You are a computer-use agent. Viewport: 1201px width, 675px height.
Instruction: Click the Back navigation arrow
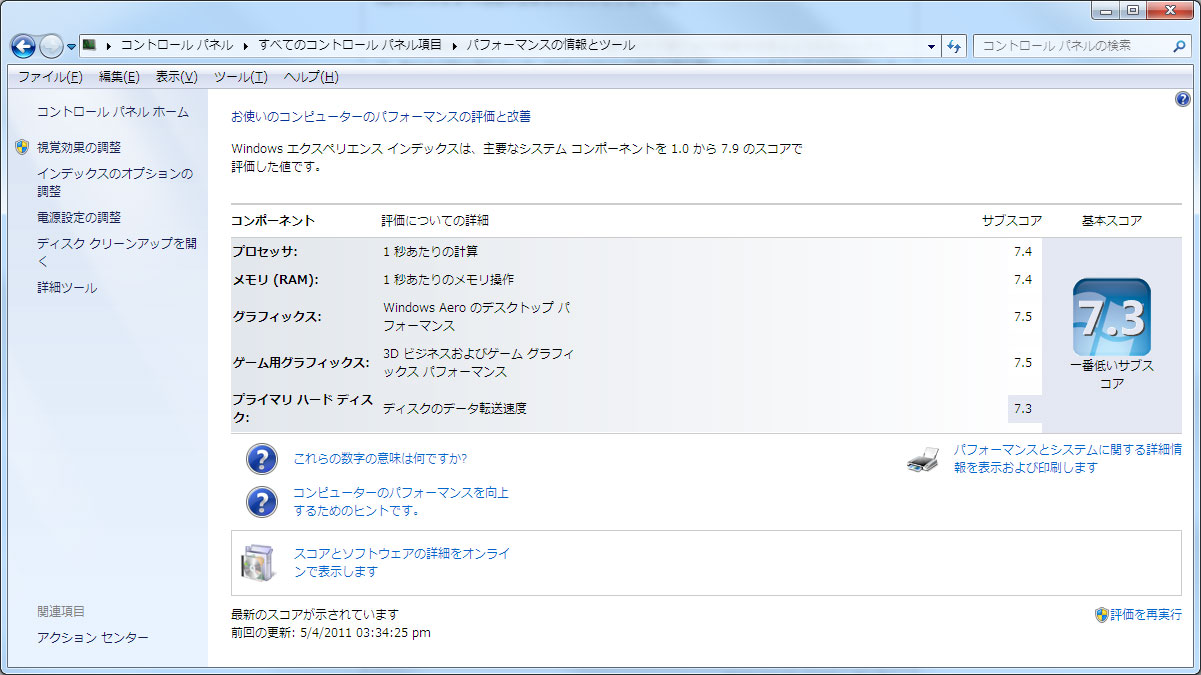pos(23,46)
